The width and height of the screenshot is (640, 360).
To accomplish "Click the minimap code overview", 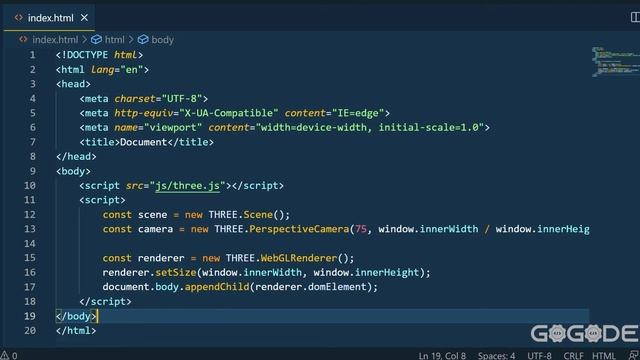I will pos(616,62).
